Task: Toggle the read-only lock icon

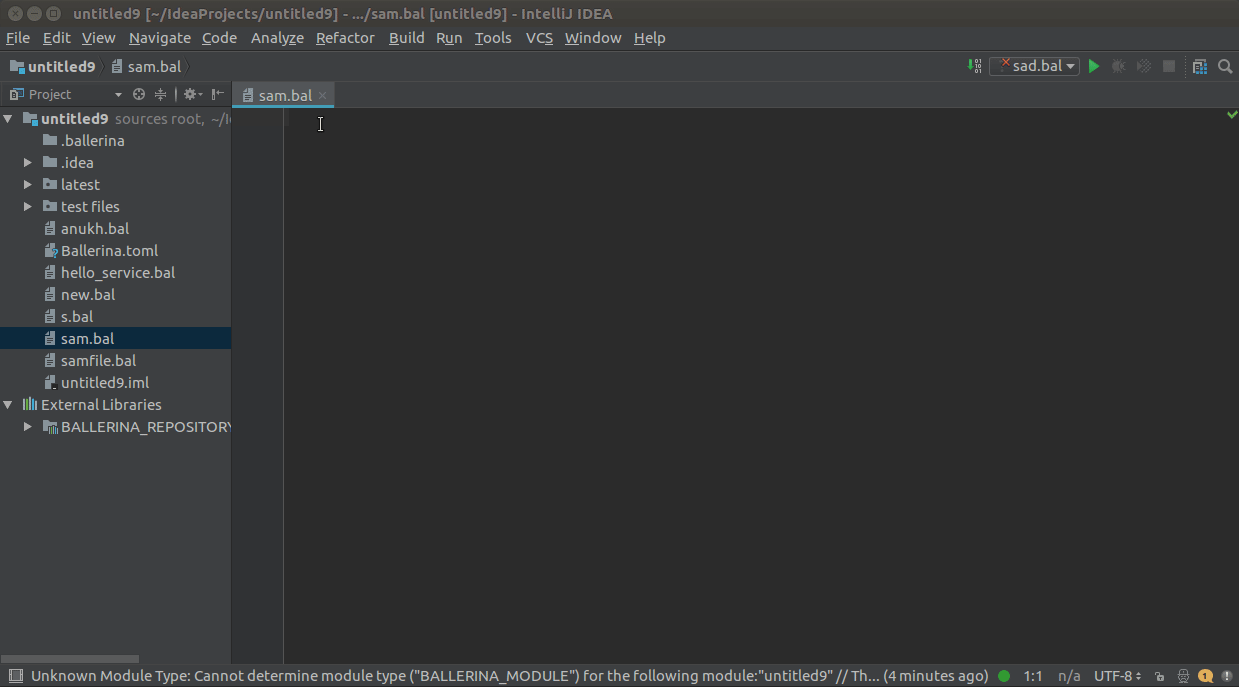Action: [x=1160, y=676]
